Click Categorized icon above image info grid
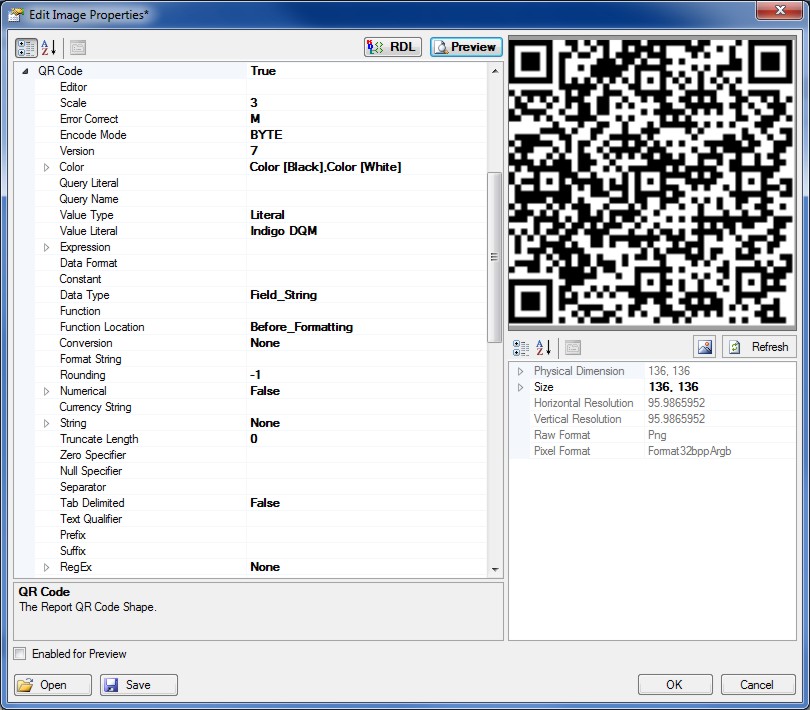The height and width of the screenshot is (710, 810). click(521, 347)
